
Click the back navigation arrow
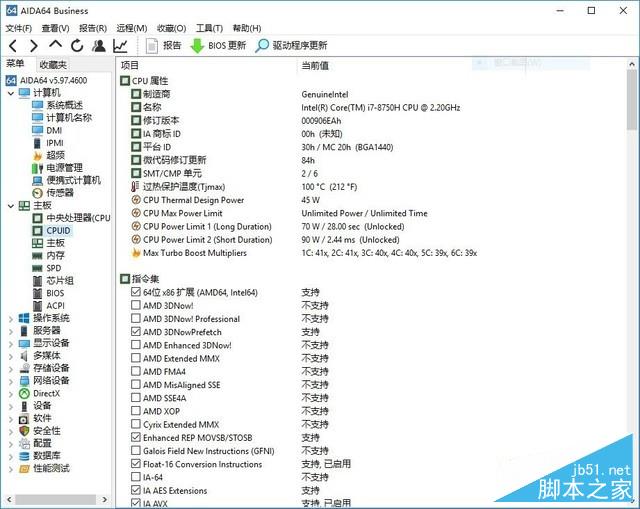click(11, 45)
